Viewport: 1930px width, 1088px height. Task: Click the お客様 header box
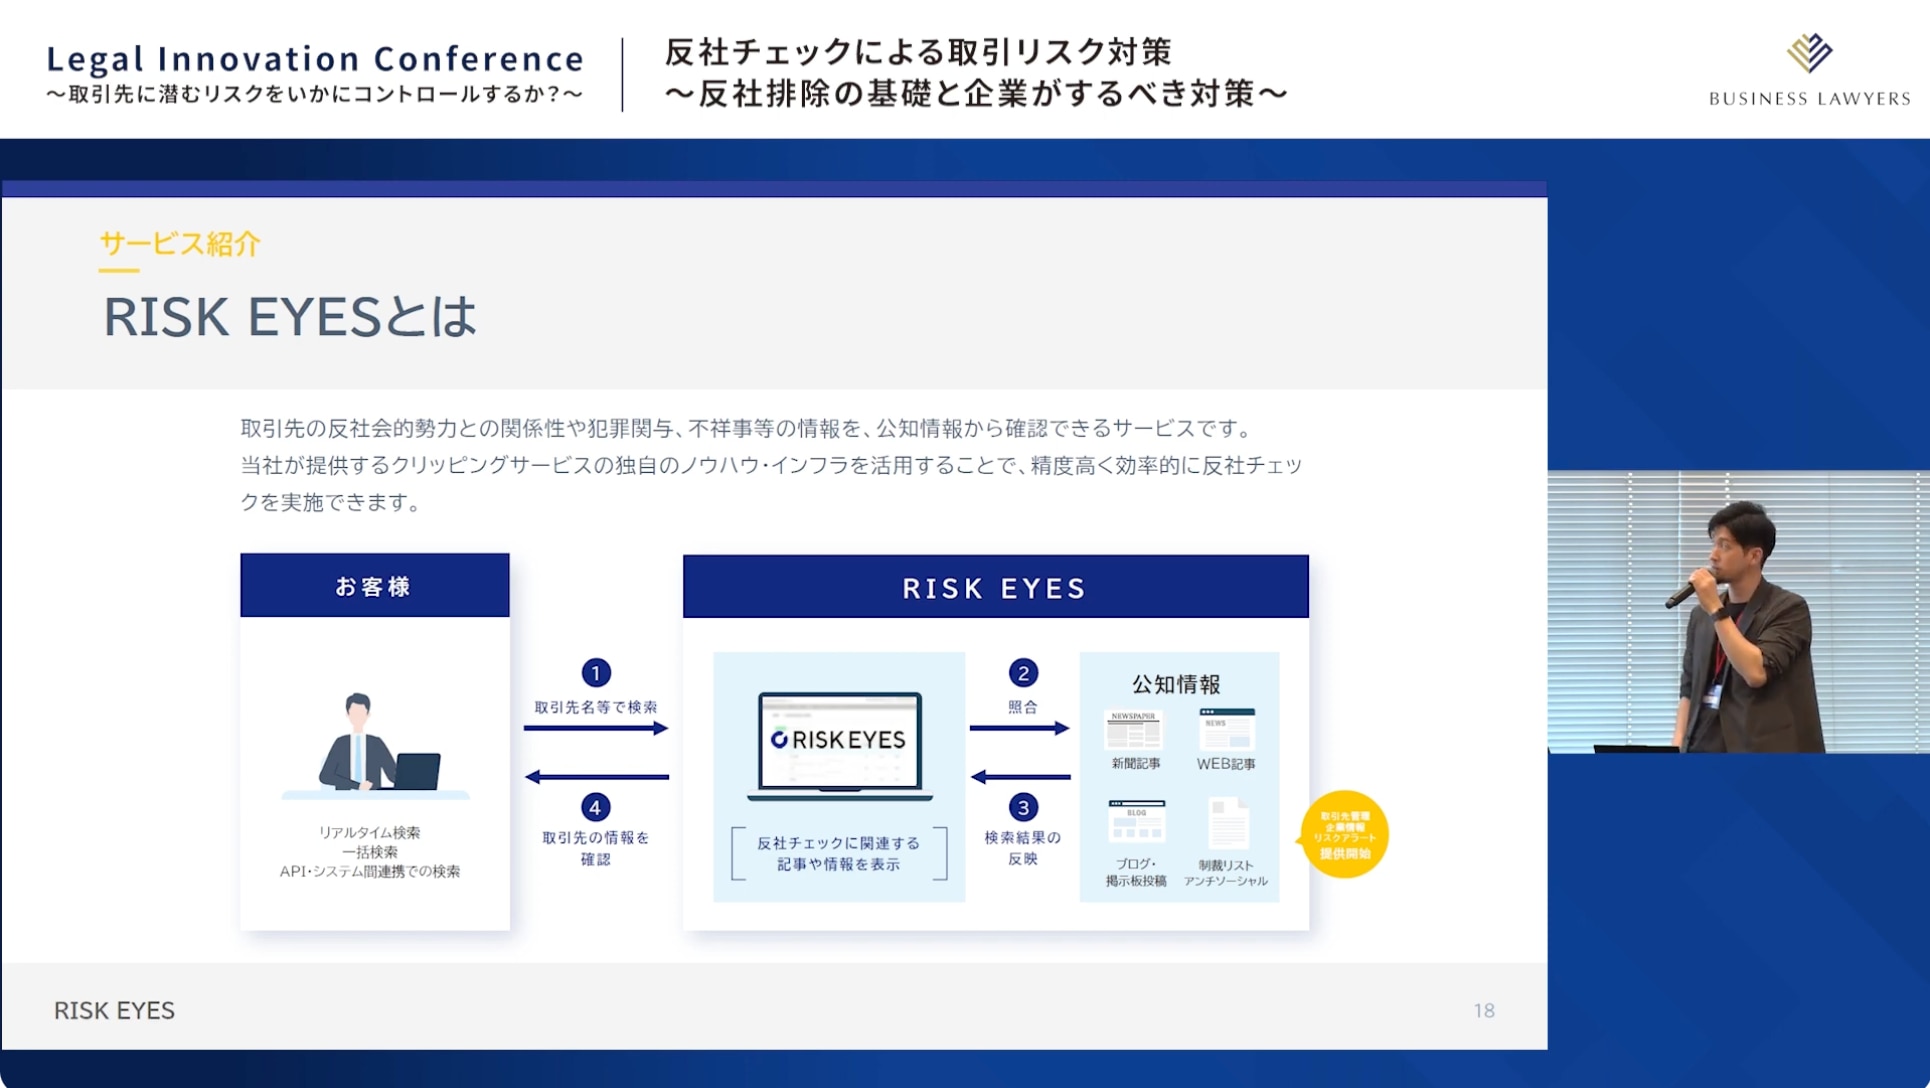click(374, 586)
